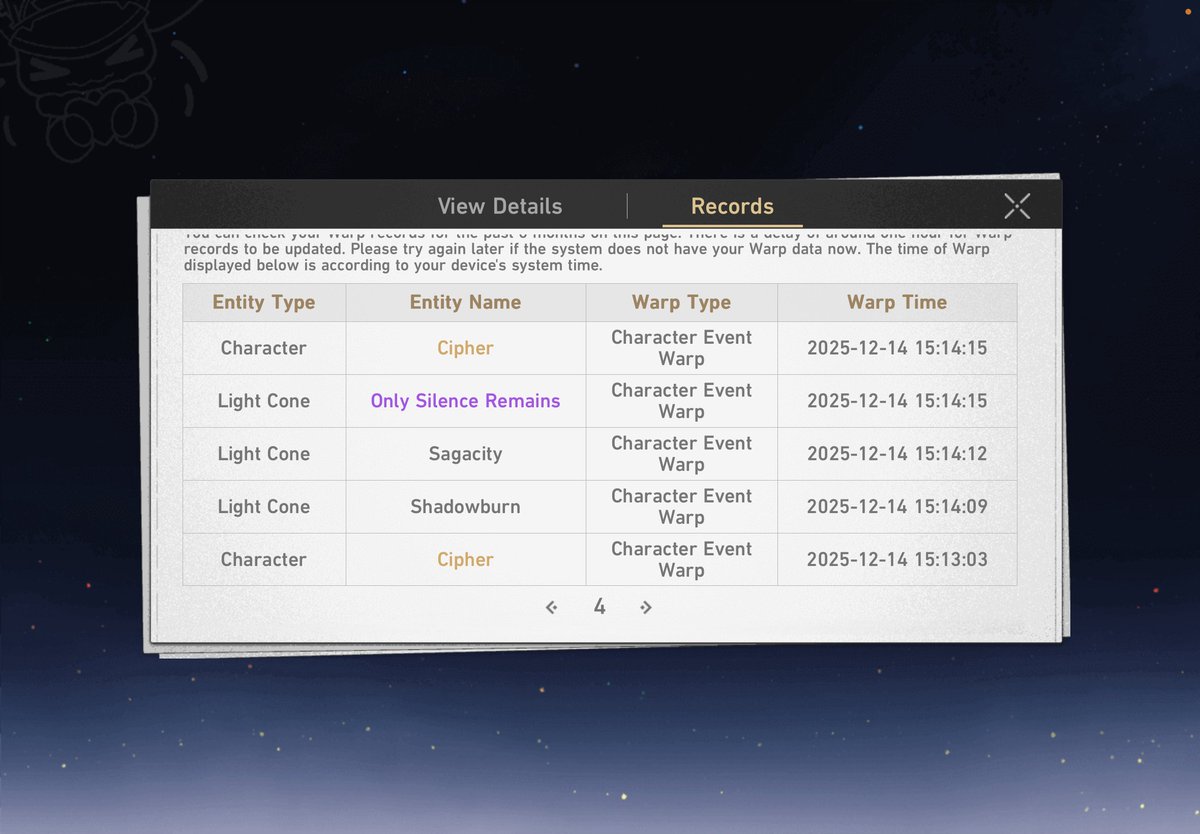Go to the previous records page arrow
The image size is (1200, 834).
(x=551, y=607)
